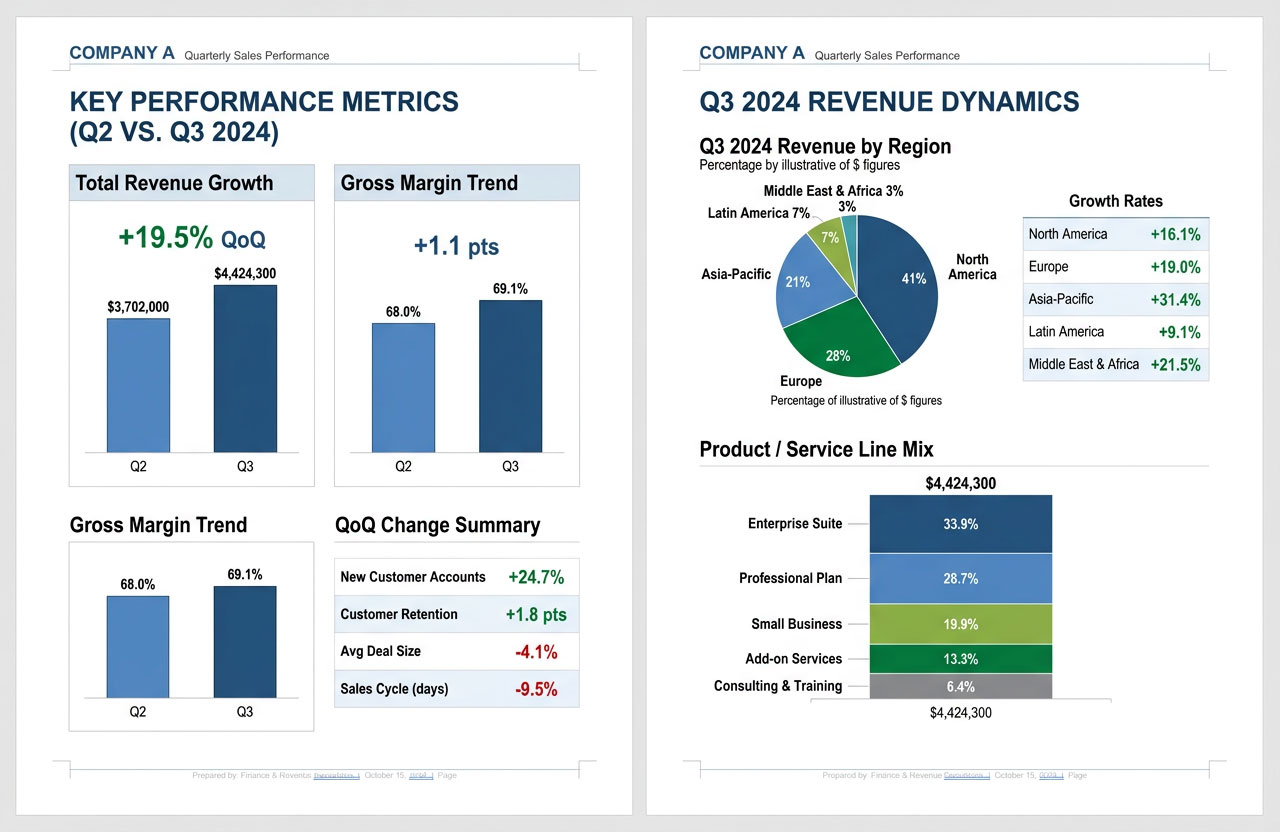
Task: Select the Add-on Services 13.3% segment
Action: pos(960,659)
